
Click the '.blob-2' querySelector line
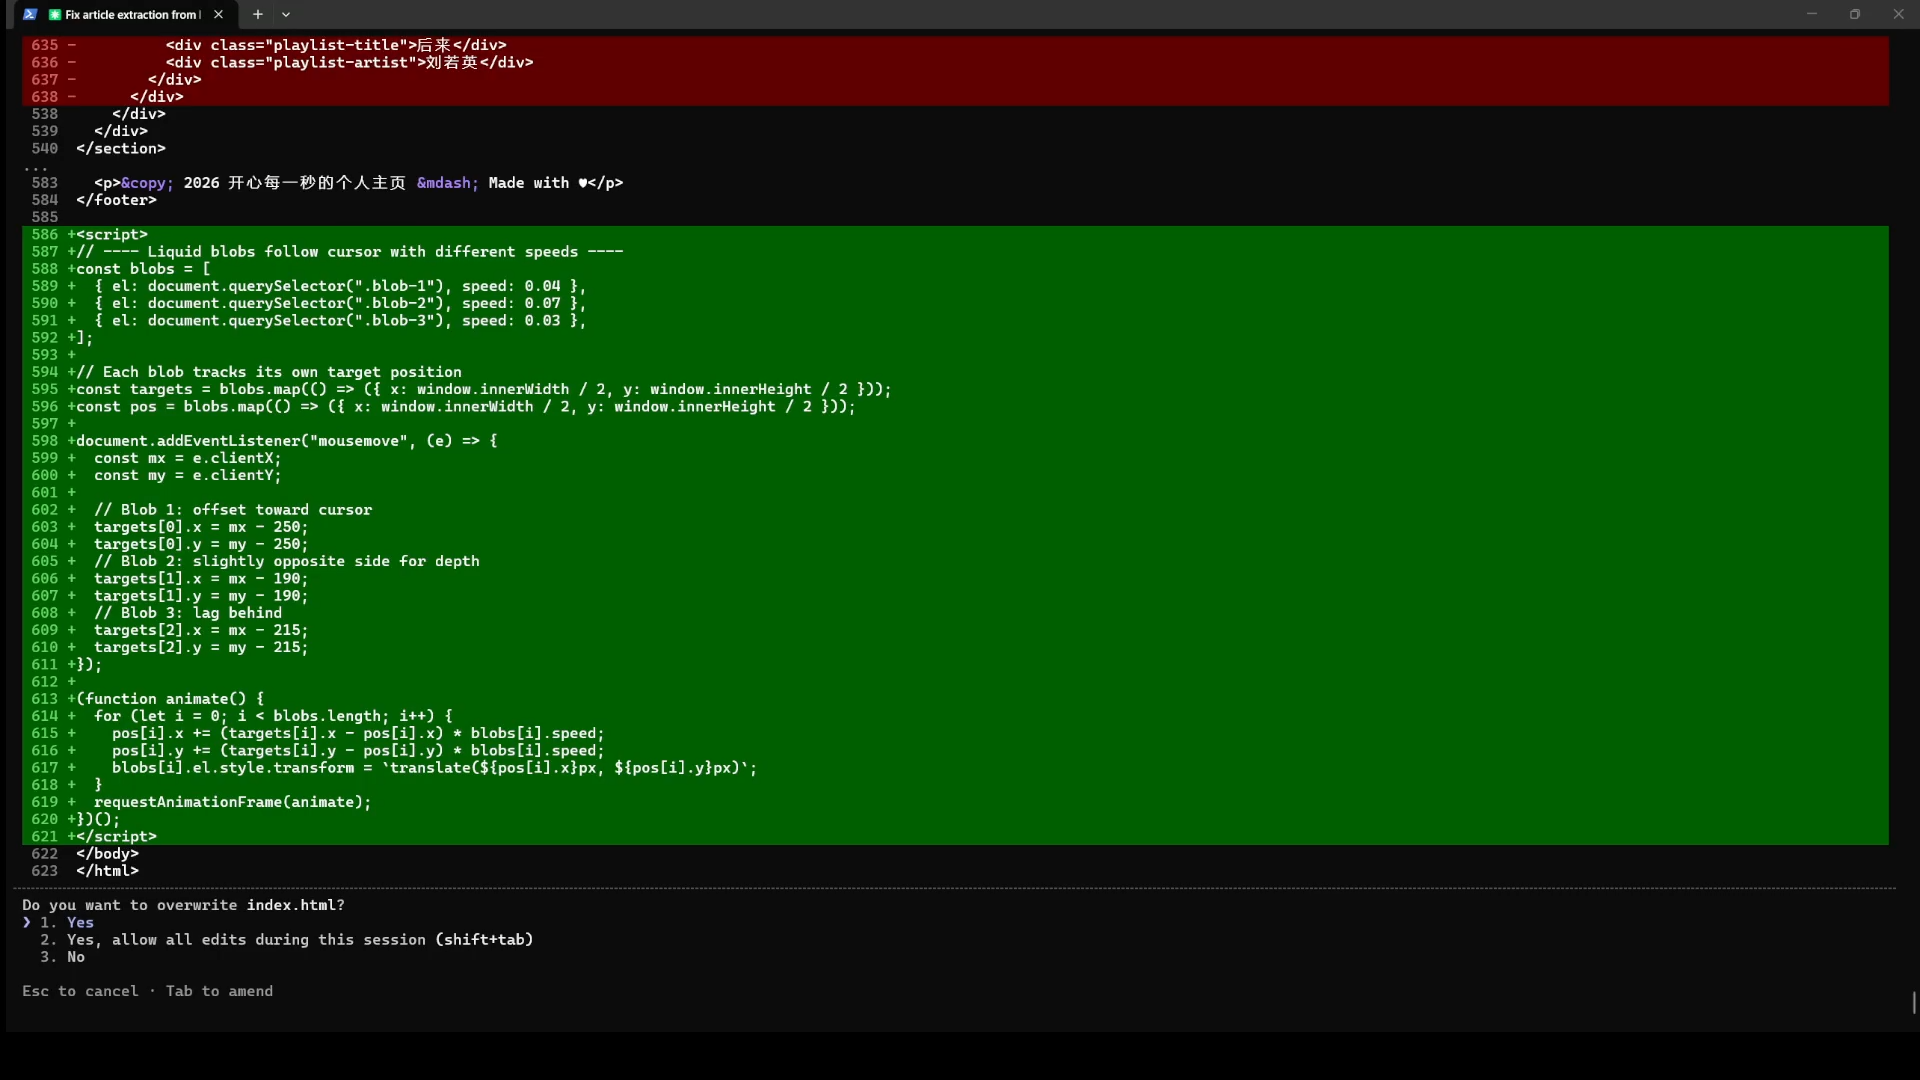[x=340, y=303]
